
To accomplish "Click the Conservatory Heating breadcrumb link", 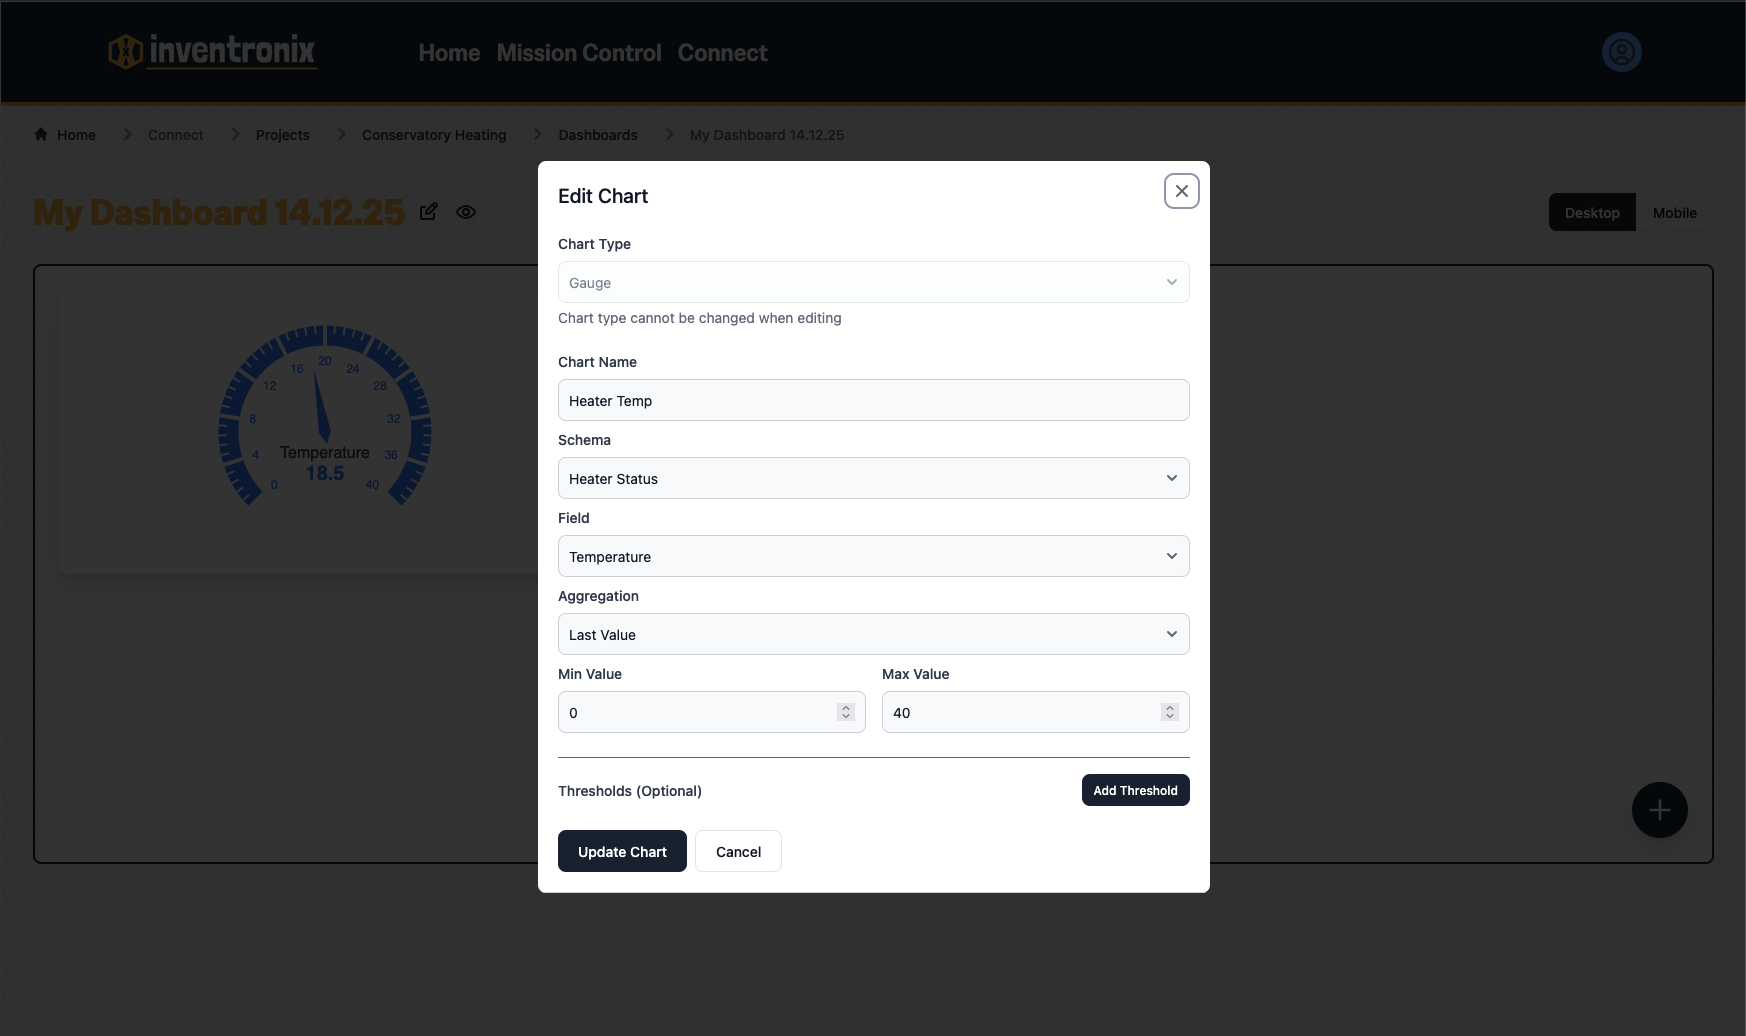I will point(434,135).
